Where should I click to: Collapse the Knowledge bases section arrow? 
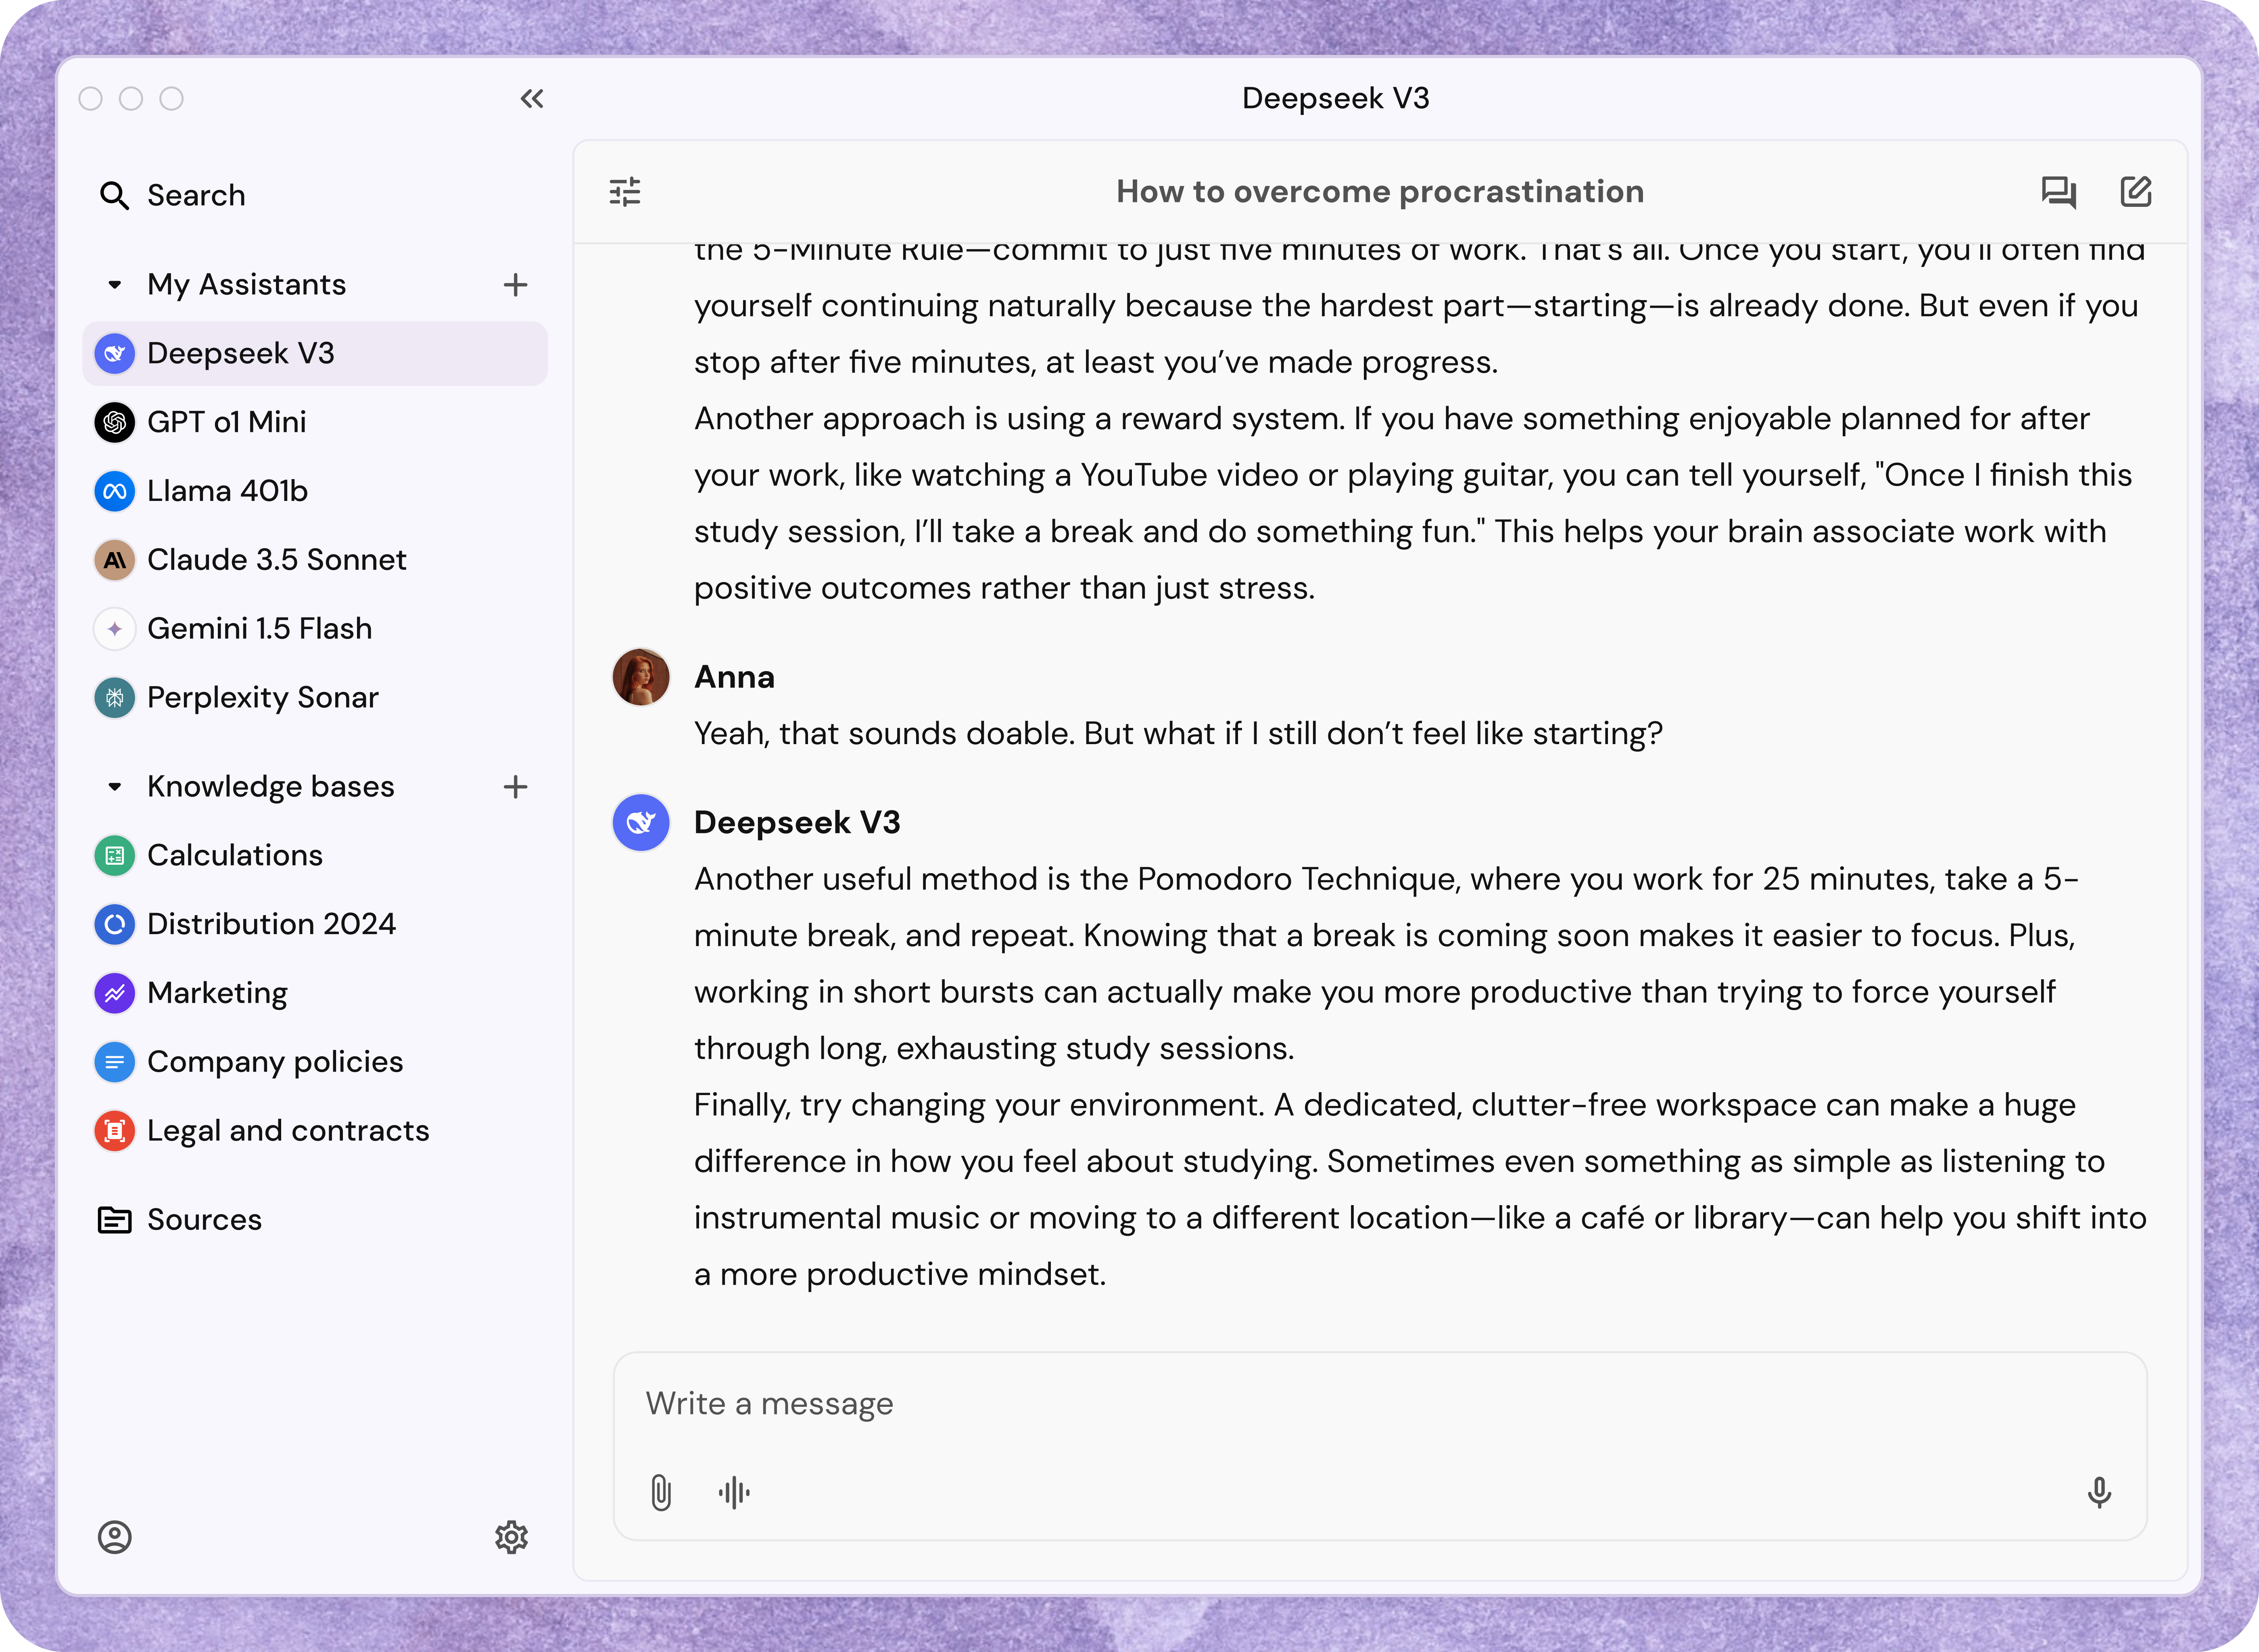point(115,787)
